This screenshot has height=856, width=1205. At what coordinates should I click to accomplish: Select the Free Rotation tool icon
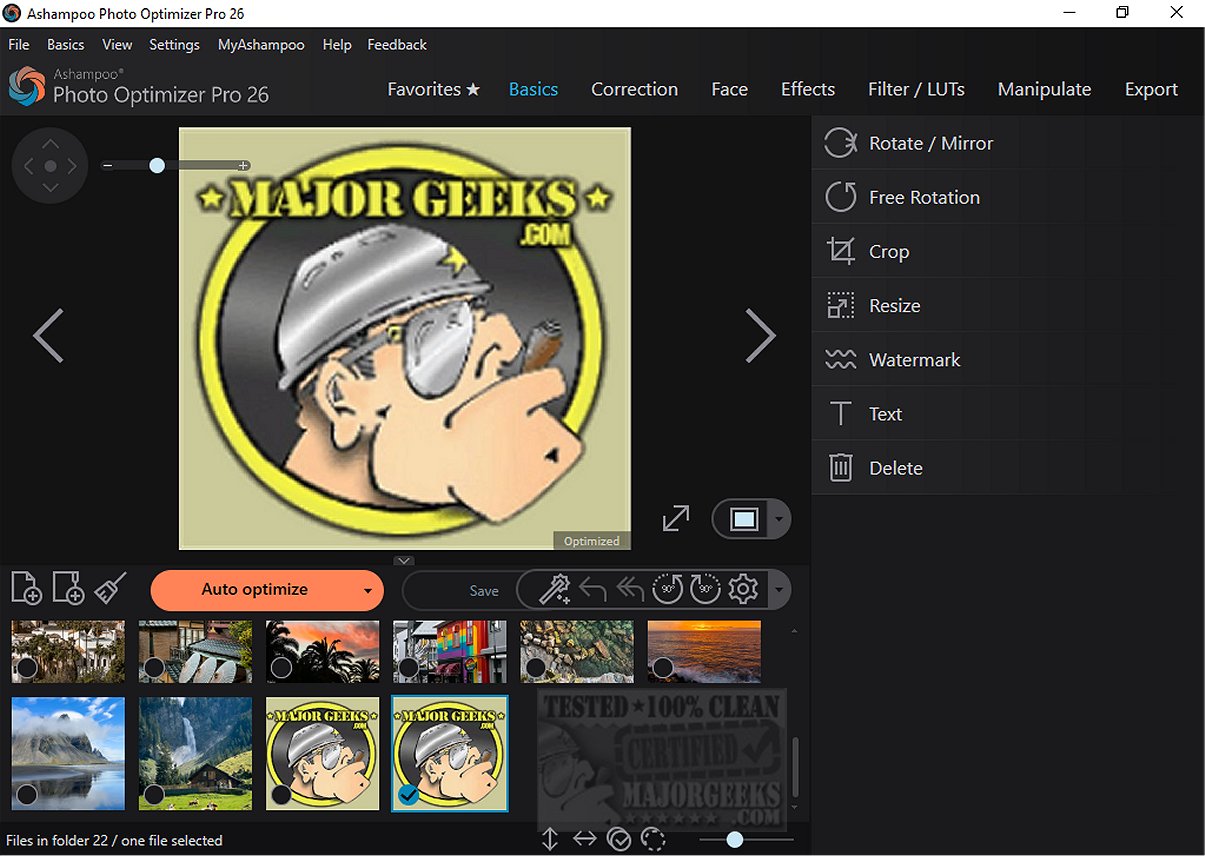(840, 198)
